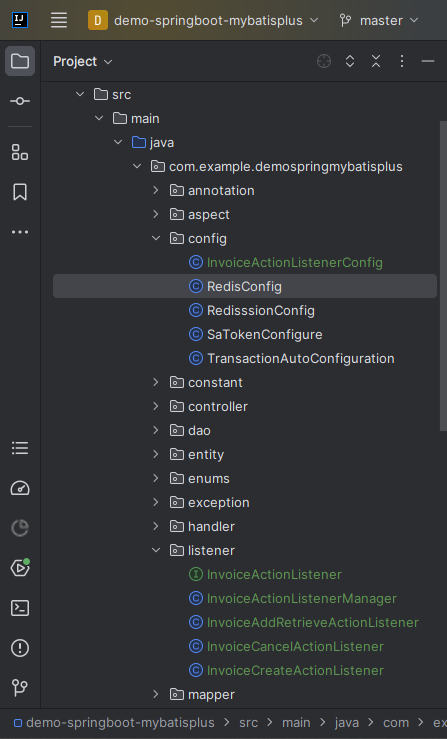447x739 pixels.
Task: Click the src breadcrumb in navigation bar
Action: (x=248, y=723)
